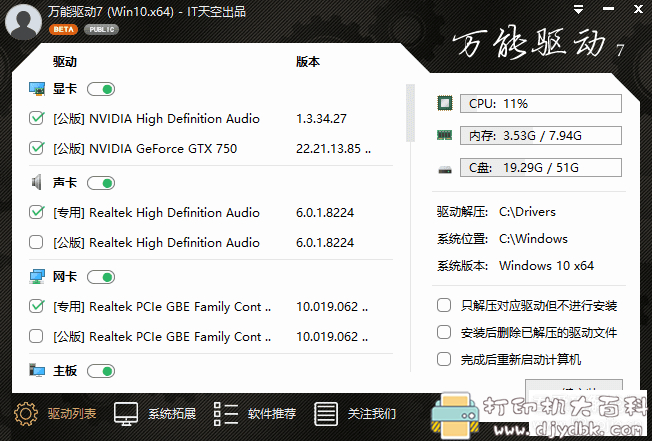Toggle the 声卡 driver group switch
This screenshot has height=441, width=652.
pyautogui.click(x=101, y=183)
